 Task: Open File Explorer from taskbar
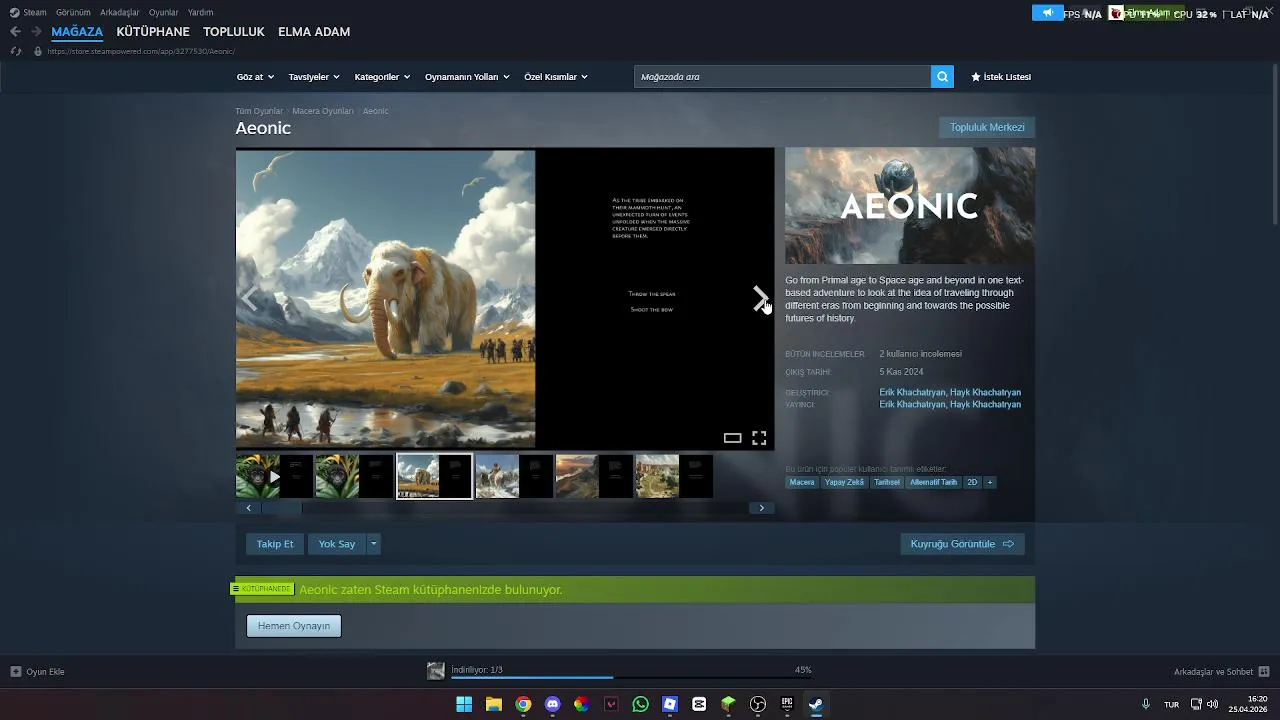pyautogui.click(x=493, y=704)
